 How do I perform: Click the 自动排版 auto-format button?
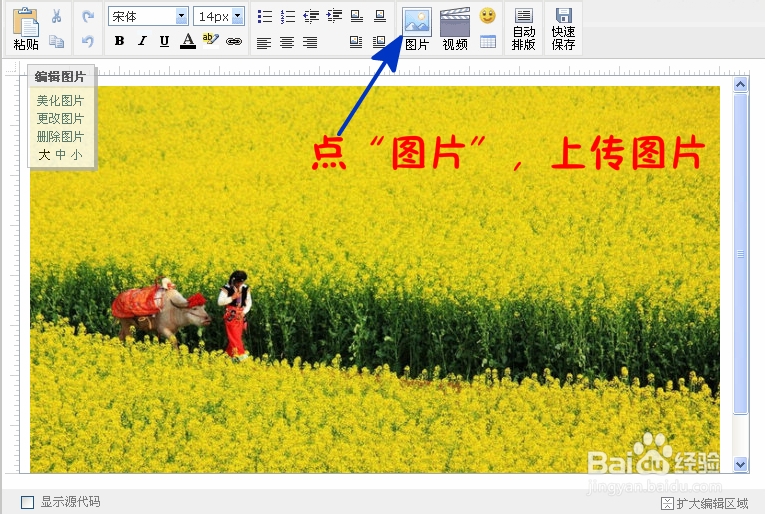523,29
